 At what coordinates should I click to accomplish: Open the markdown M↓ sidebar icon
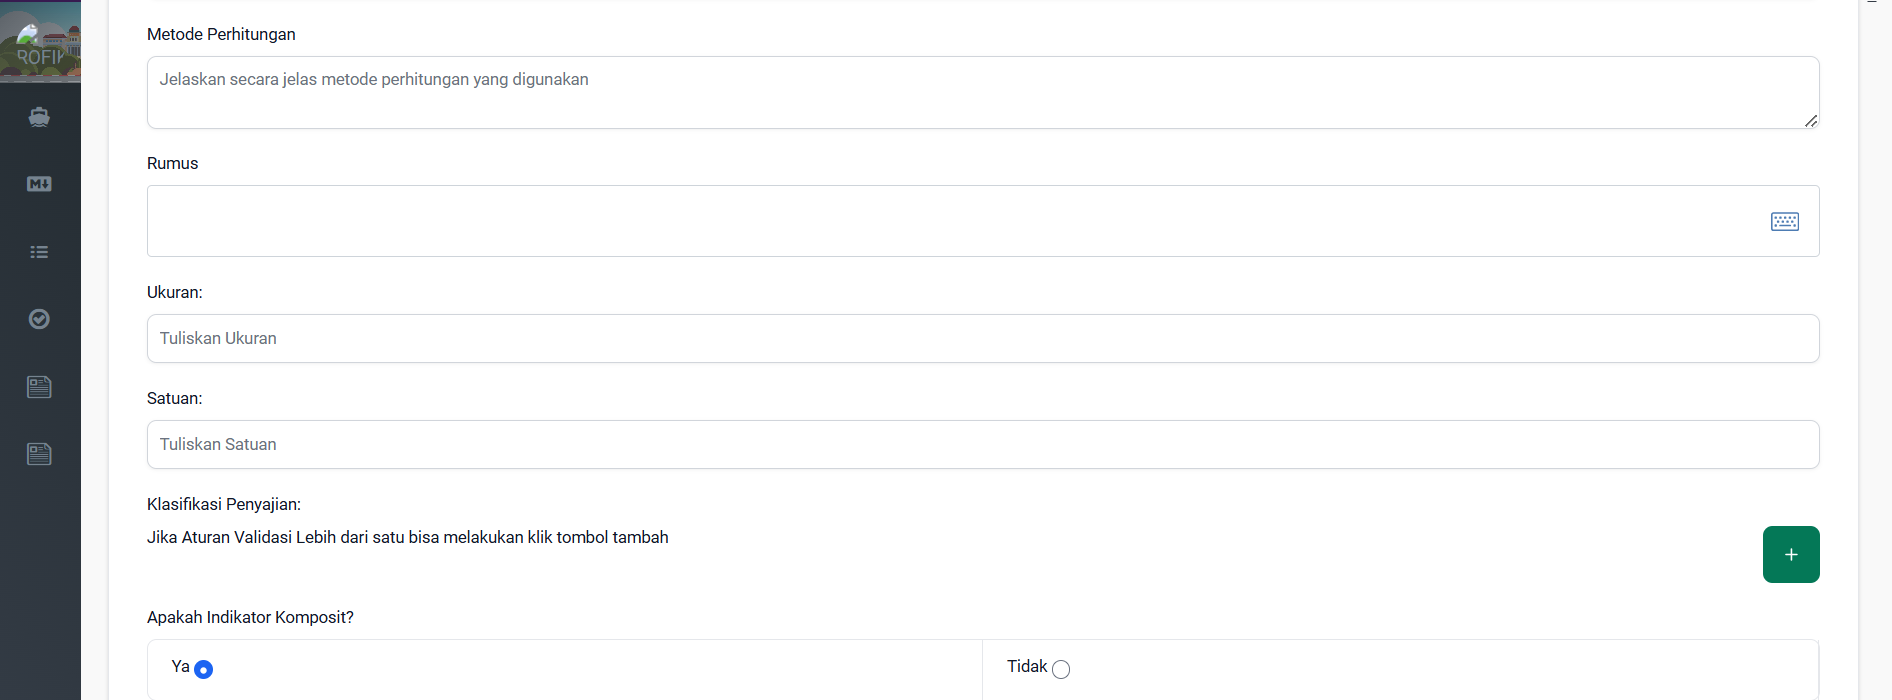click(39, 184)
